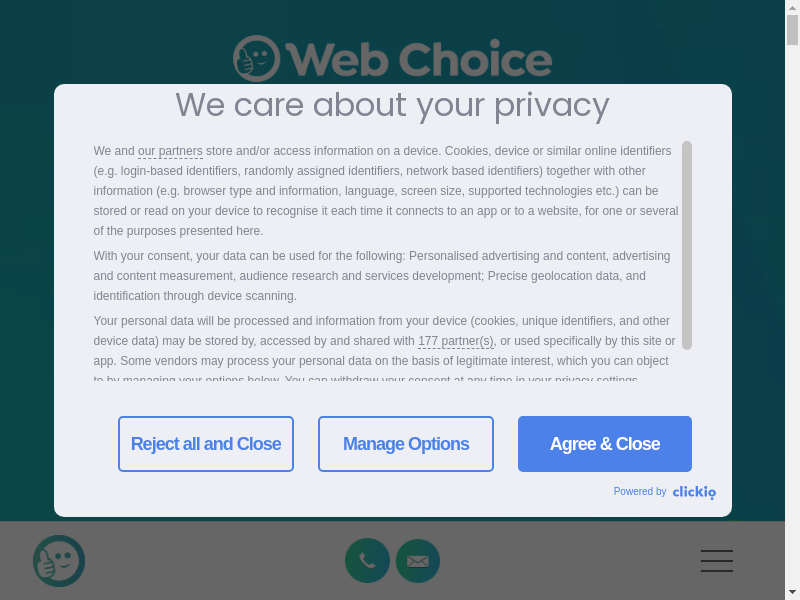The height and width of the screenshot is (600, 800).
Task: Open the hamburger navigation menu
Action: pyautogui.click(x=717, y=561)
